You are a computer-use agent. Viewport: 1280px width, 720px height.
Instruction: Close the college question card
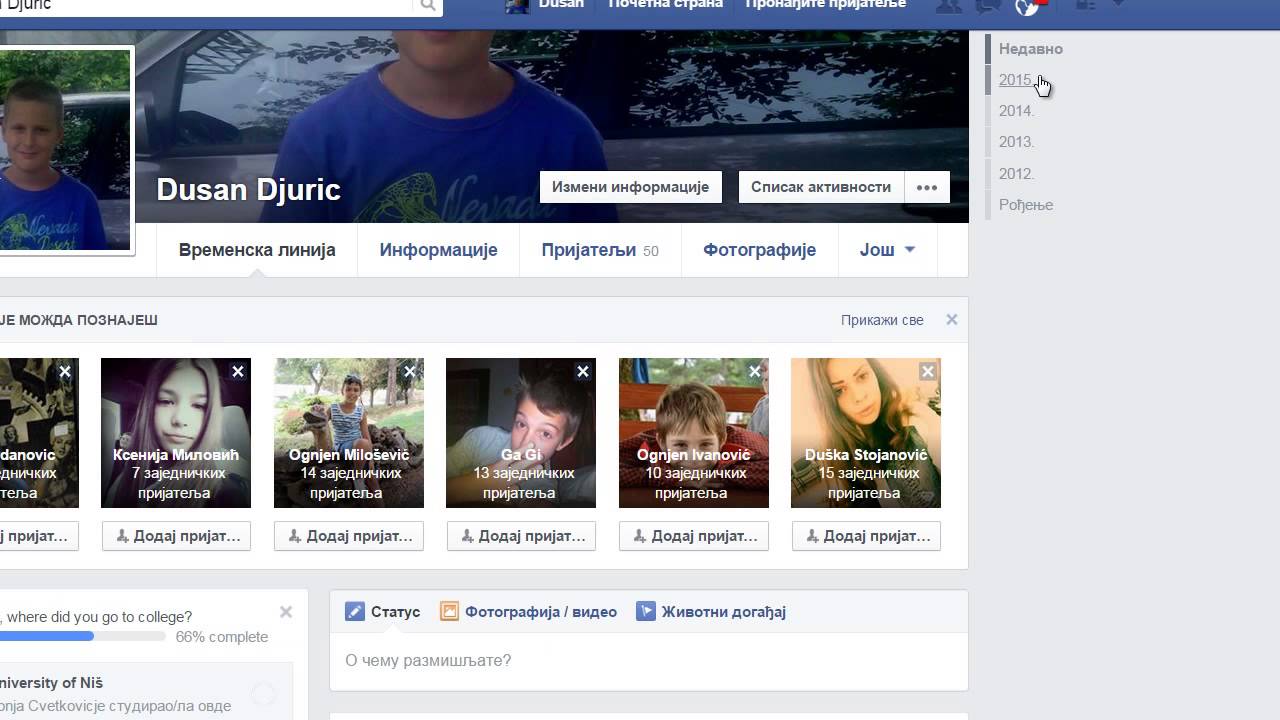(x=286, y=612)
